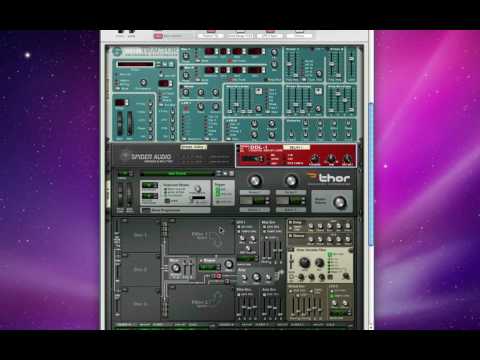Click the Subtractor master Level slider

[351, 63]
